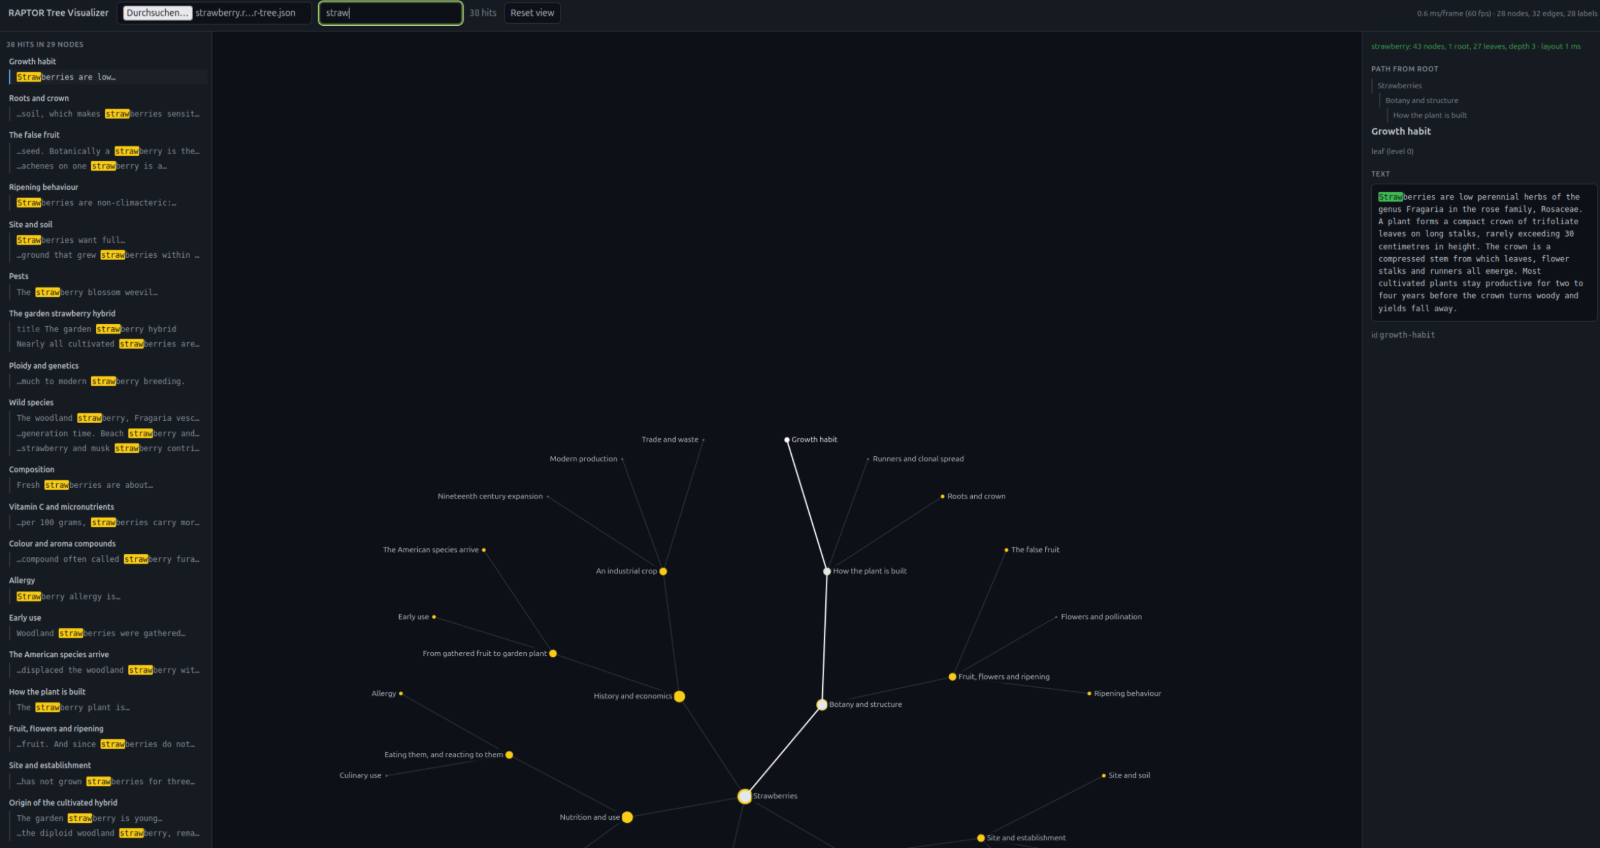Click the 'id growth-habit' line in details panel

coord(1403,335)
